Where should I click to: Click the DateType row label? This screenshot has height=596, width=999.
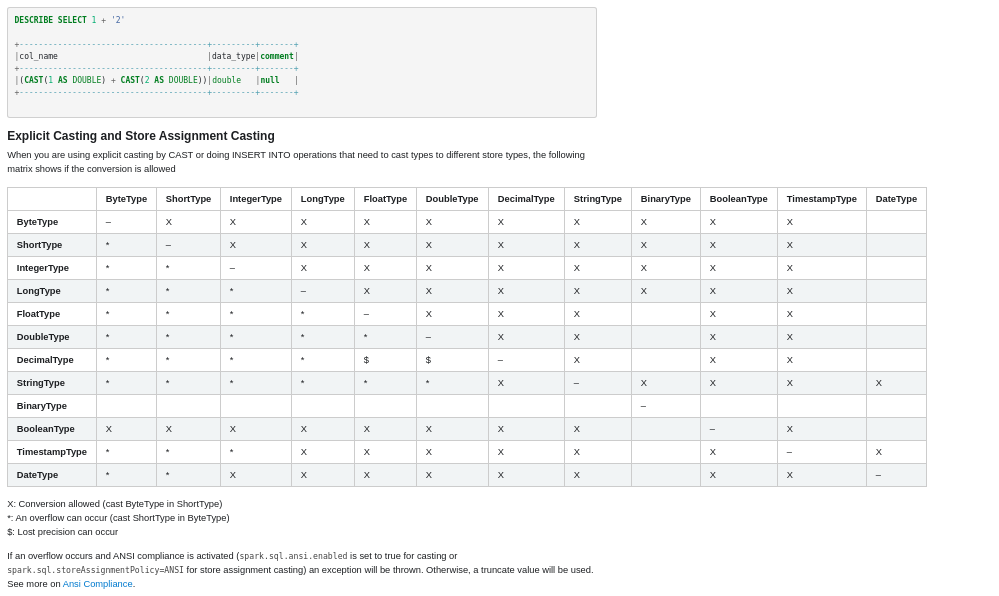point(38,475)
